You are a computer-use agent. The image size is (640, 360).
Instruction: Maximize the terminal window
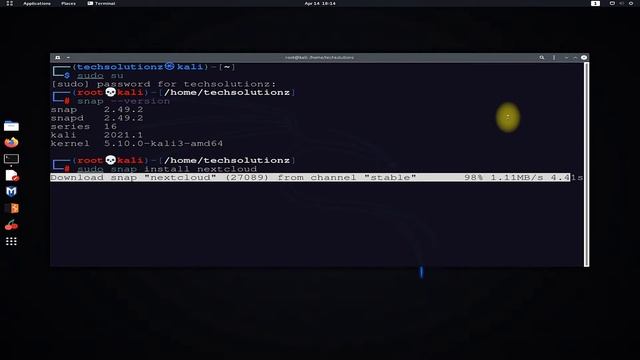tap(575, 58)
